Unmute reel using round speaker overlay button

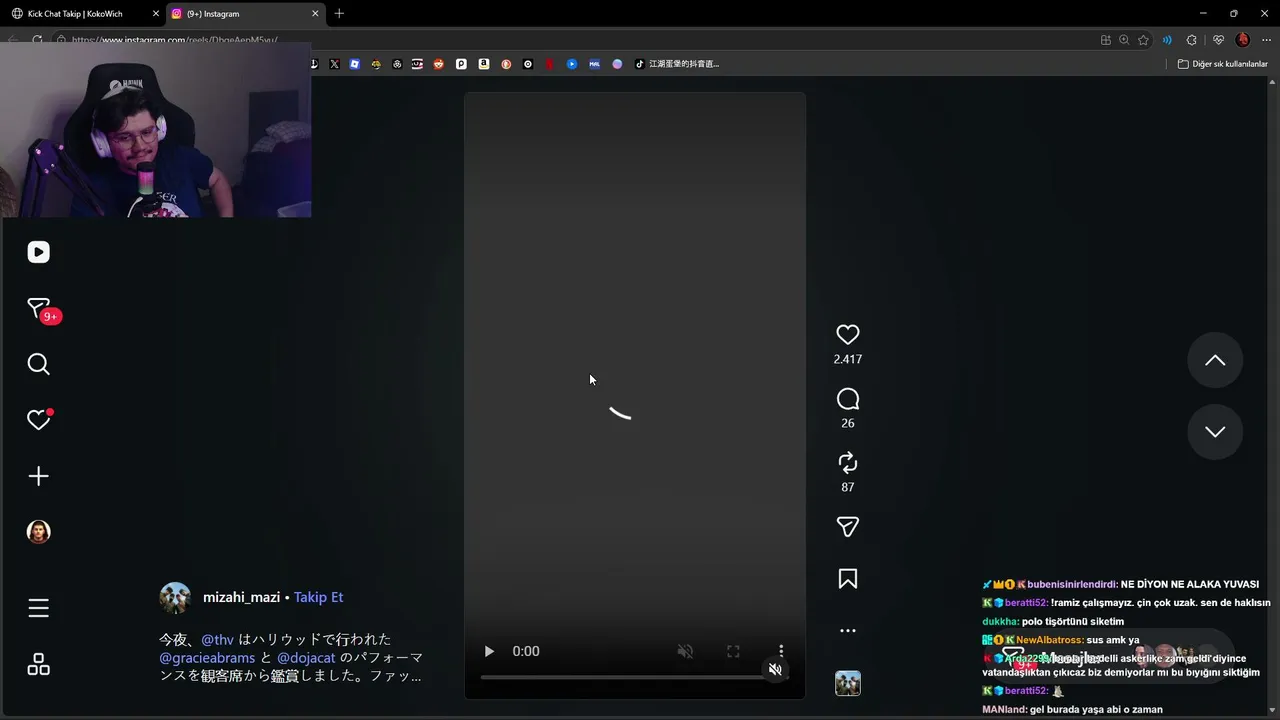click(x=775, y=670)
